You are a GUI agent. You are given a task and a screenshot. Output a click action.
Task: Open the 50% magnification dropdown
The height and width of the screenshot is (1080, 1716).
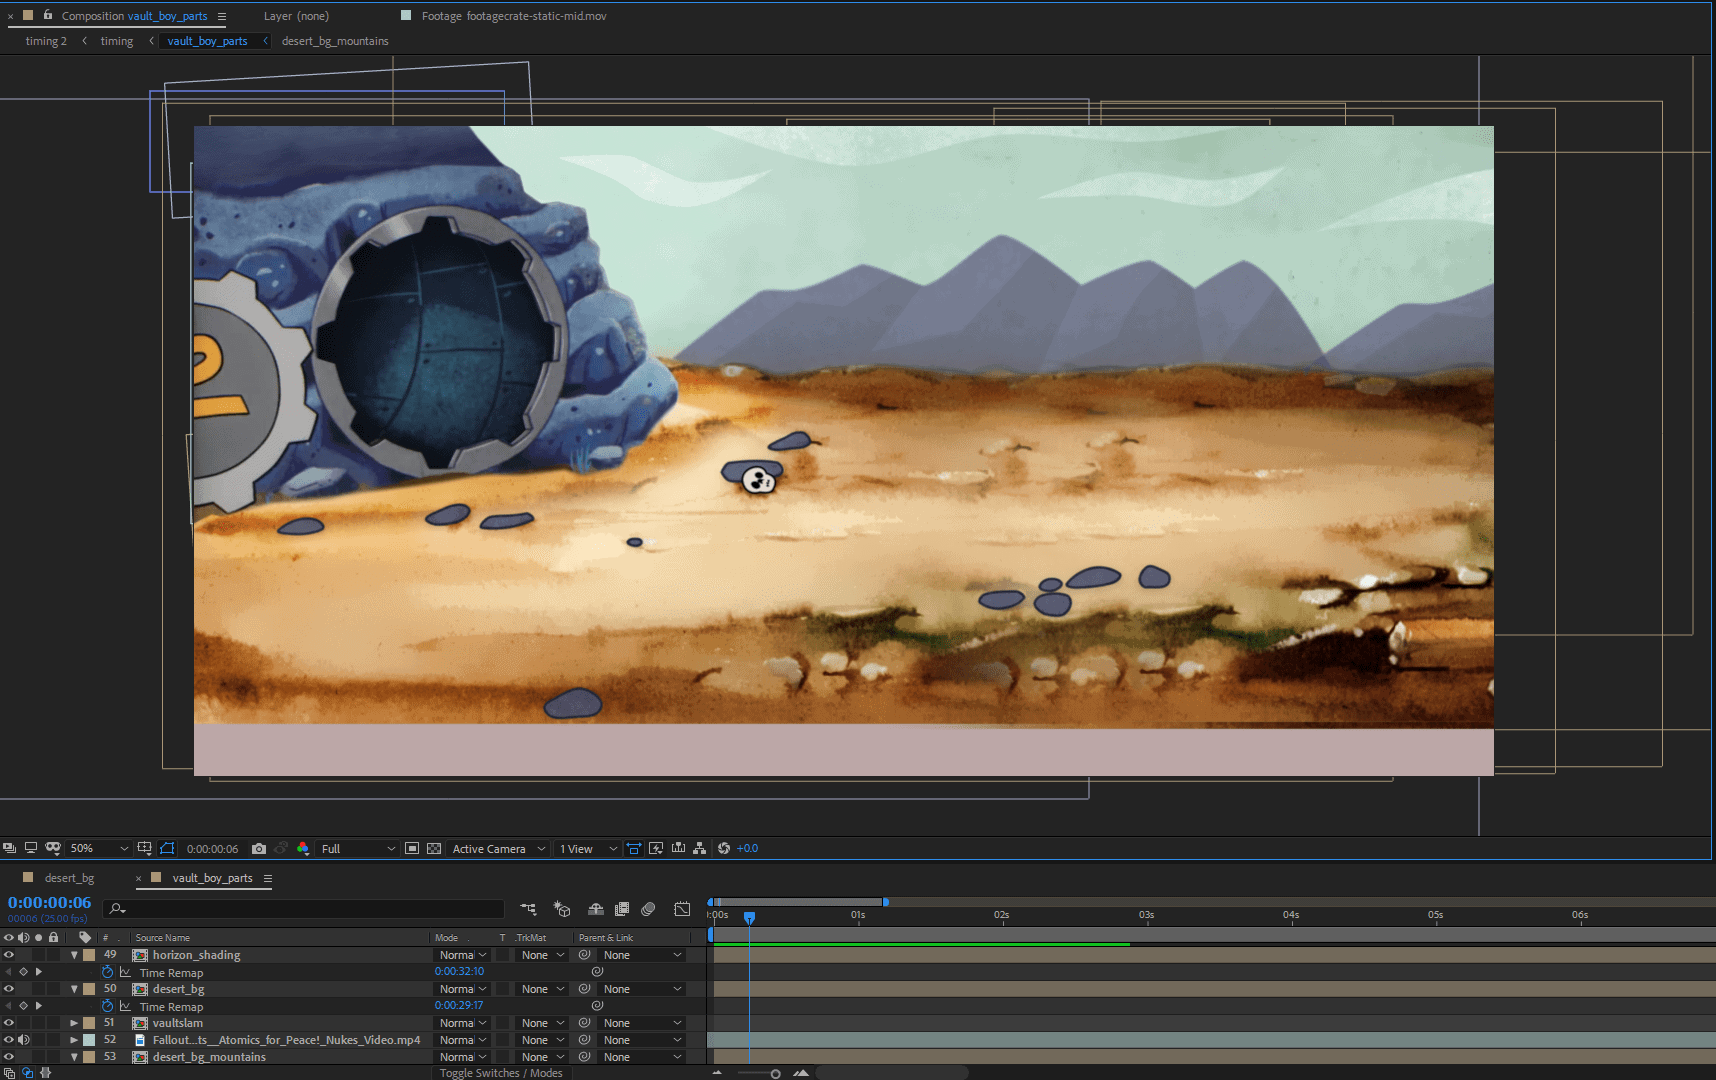[x=99, y=848]
